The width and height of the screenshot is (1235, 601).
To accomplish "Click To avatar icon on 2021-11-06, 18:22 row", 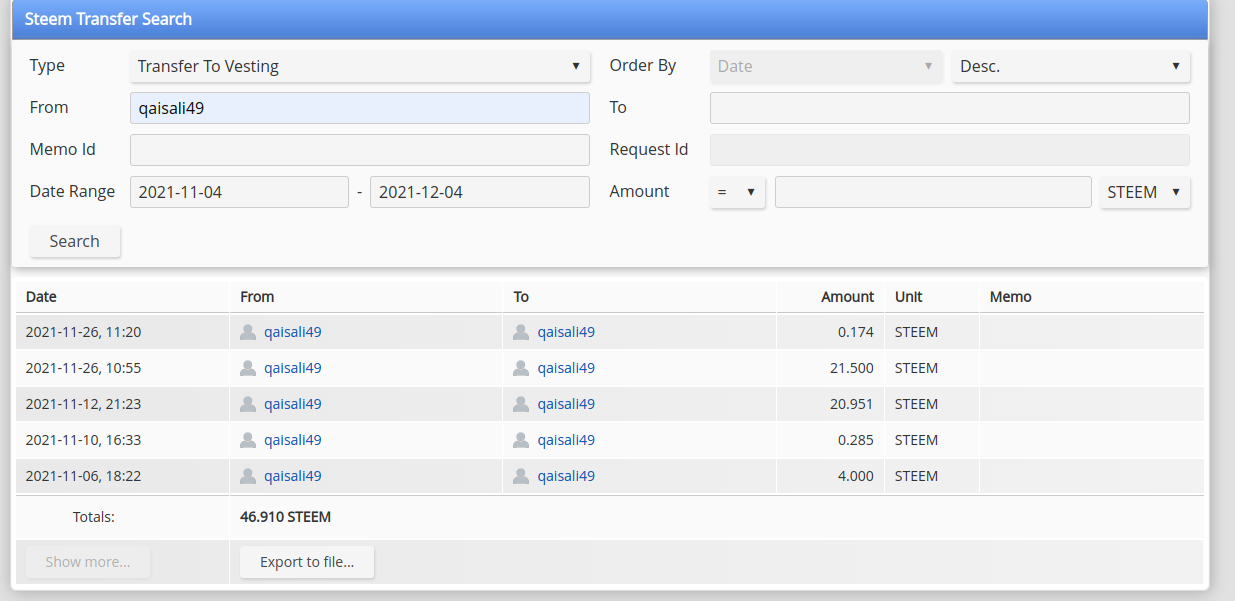I will [521, 476].
